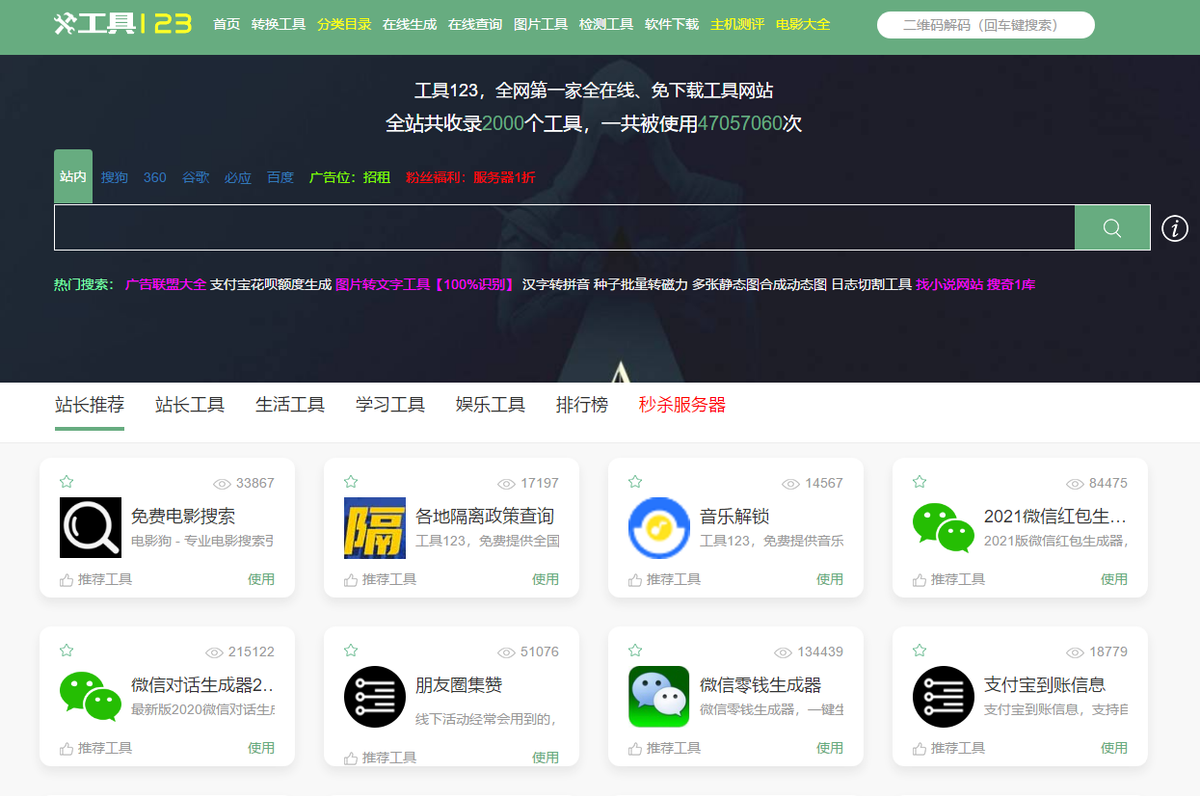Click the eye view-count icon on 音乐解锁
This screenshot has height=796, width=1200.
coord(791,483)
